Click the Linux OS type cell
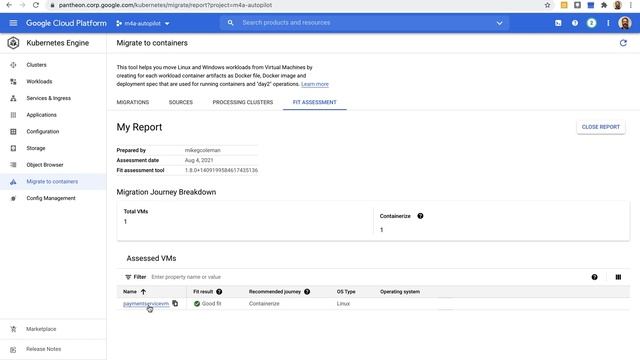The height and width of the screenshot is (360, 640). [x=343, y=304]
